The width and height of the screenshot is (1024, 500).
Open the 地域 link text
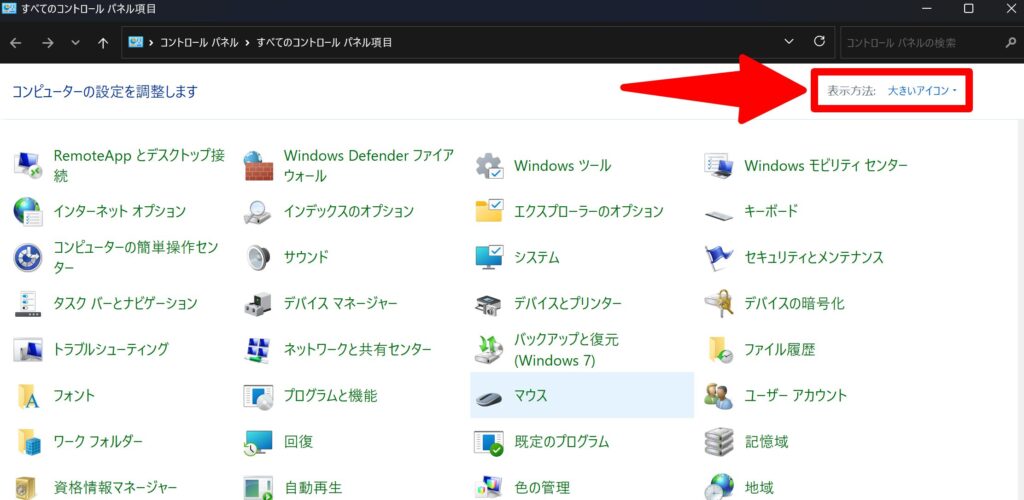click(x=759, y=488)
